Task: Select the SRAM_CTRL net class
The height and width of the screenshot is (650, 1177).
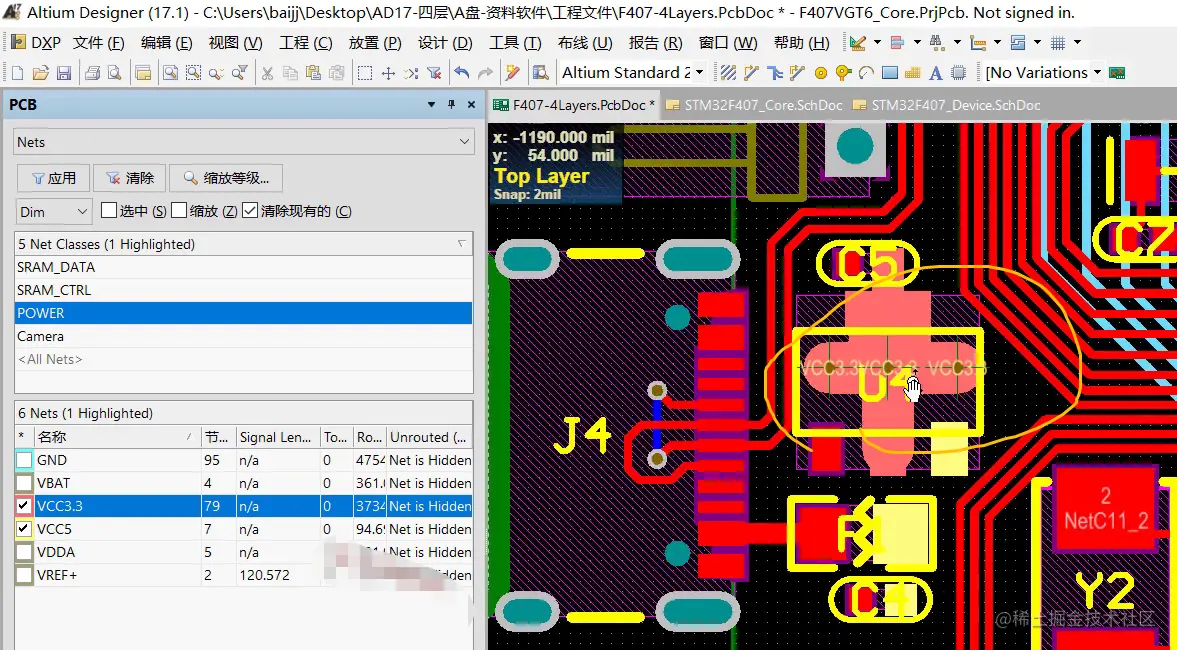Action: click(244, 290)
